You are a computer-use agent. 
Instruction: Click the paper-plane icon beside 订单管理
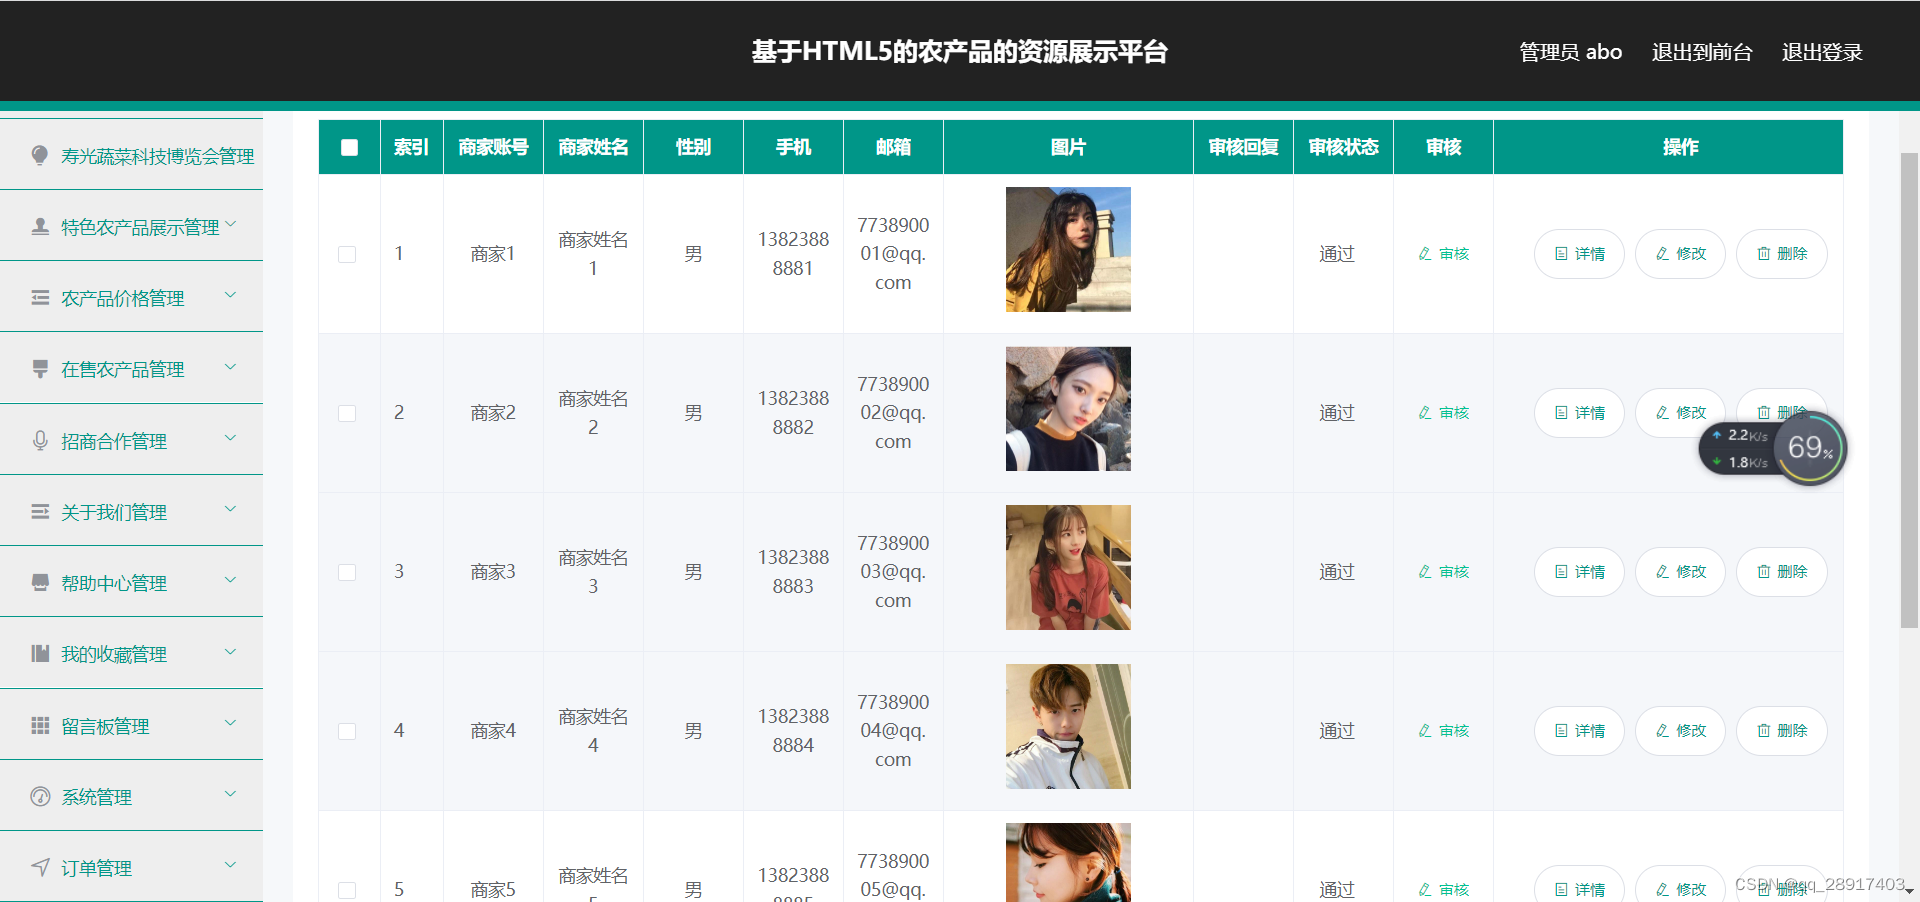pyautogui.click(x=40, y=867)
